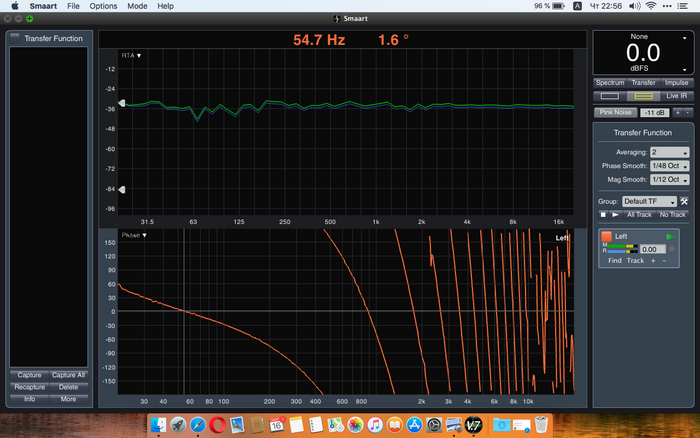
Task: Toggle the Live IR display
Action: coord(676,96)
